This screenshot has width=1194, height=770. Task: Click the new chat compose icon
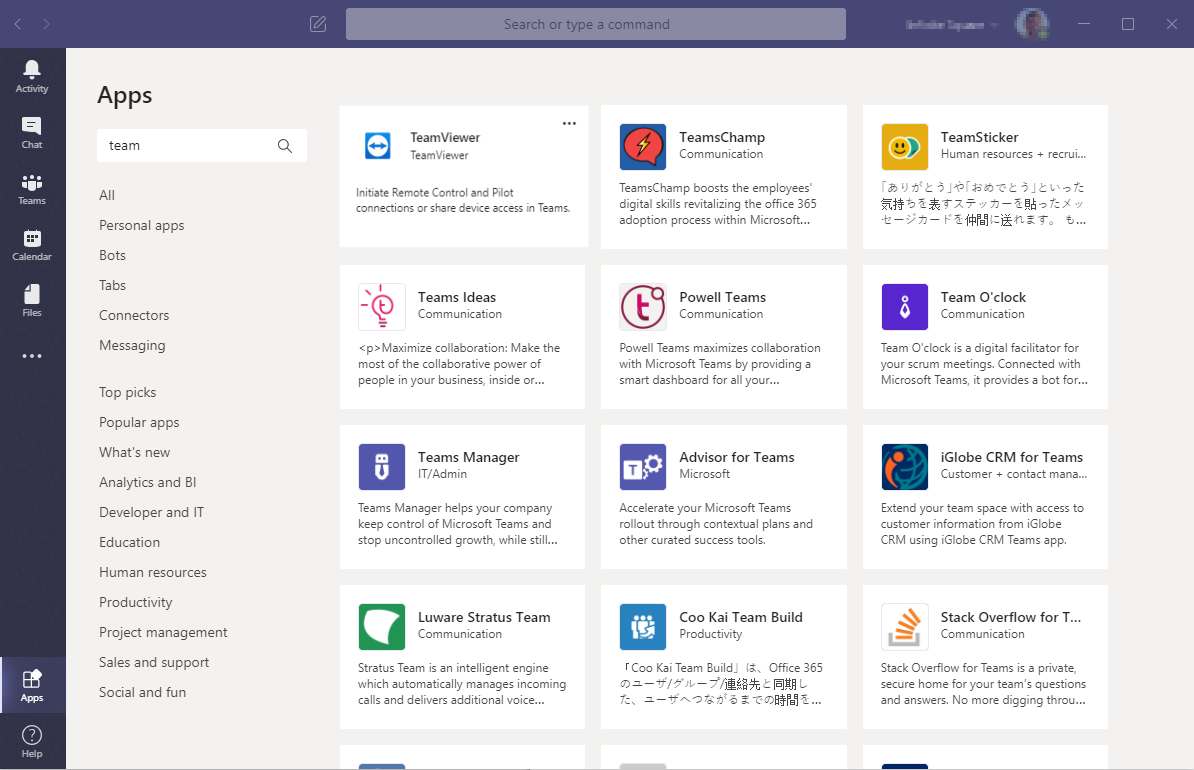pyautogui.click(x=318, y=24)
